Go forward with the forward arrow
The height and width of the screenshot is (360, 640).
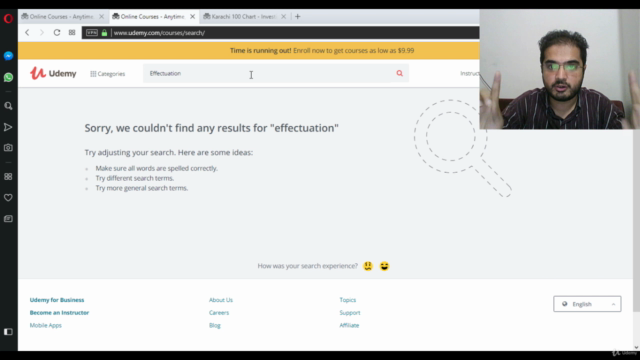click(42, 33)
